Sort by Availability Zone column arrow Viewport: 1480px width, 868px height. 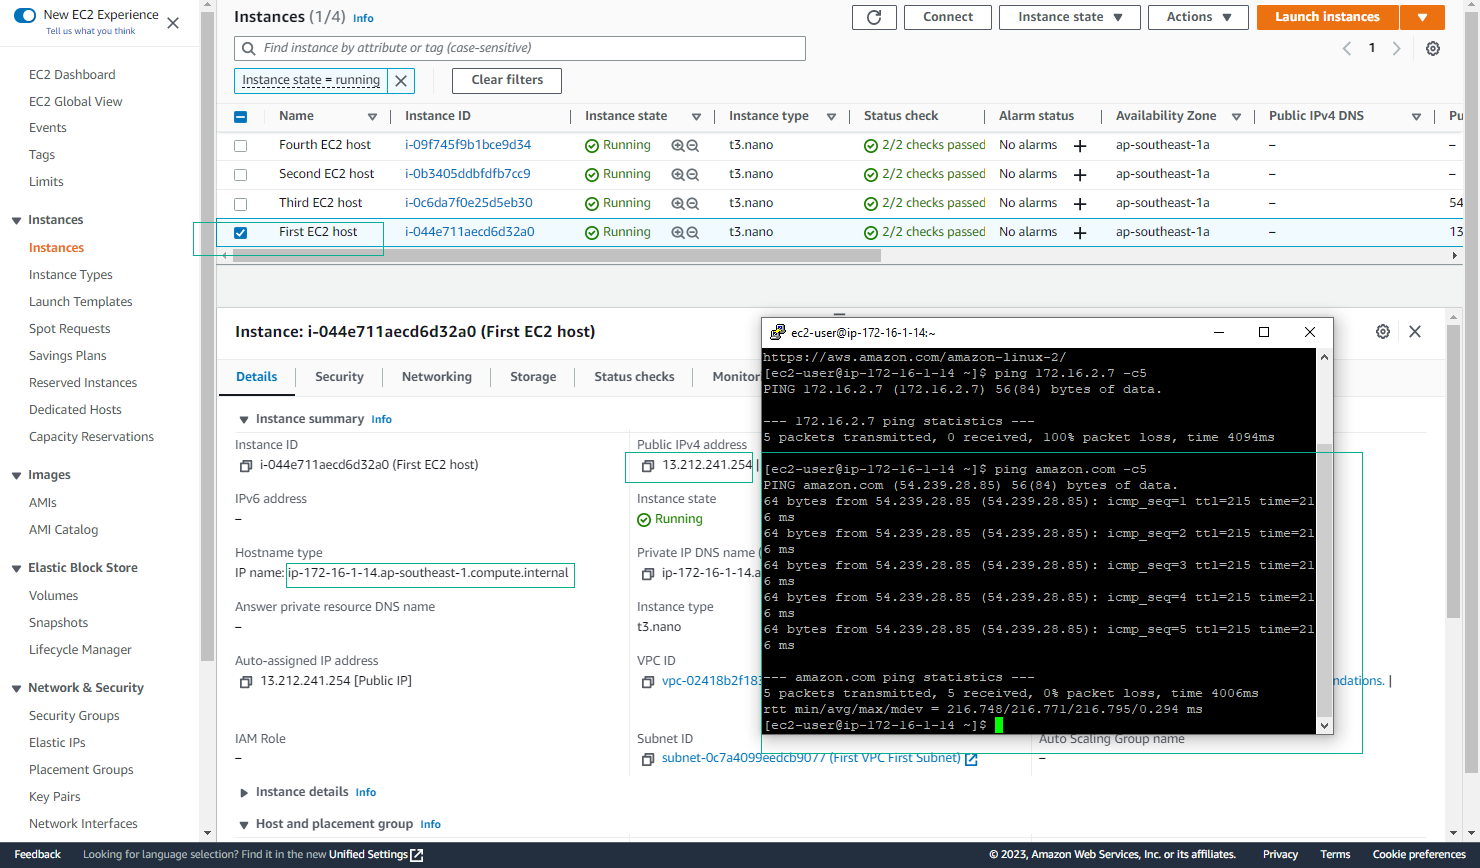coord(1237,117)
